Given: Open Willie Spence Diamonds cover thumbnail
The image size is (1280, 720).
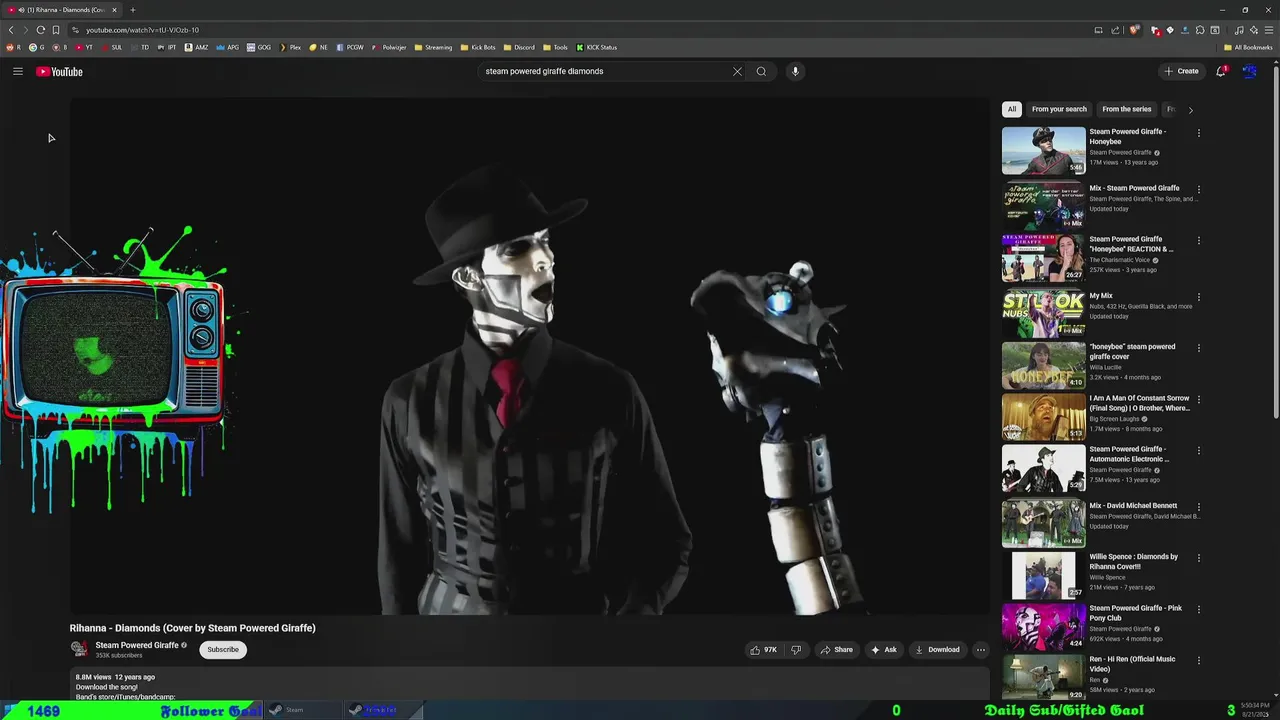Looking at the screenshot, I should [1043, 575].
